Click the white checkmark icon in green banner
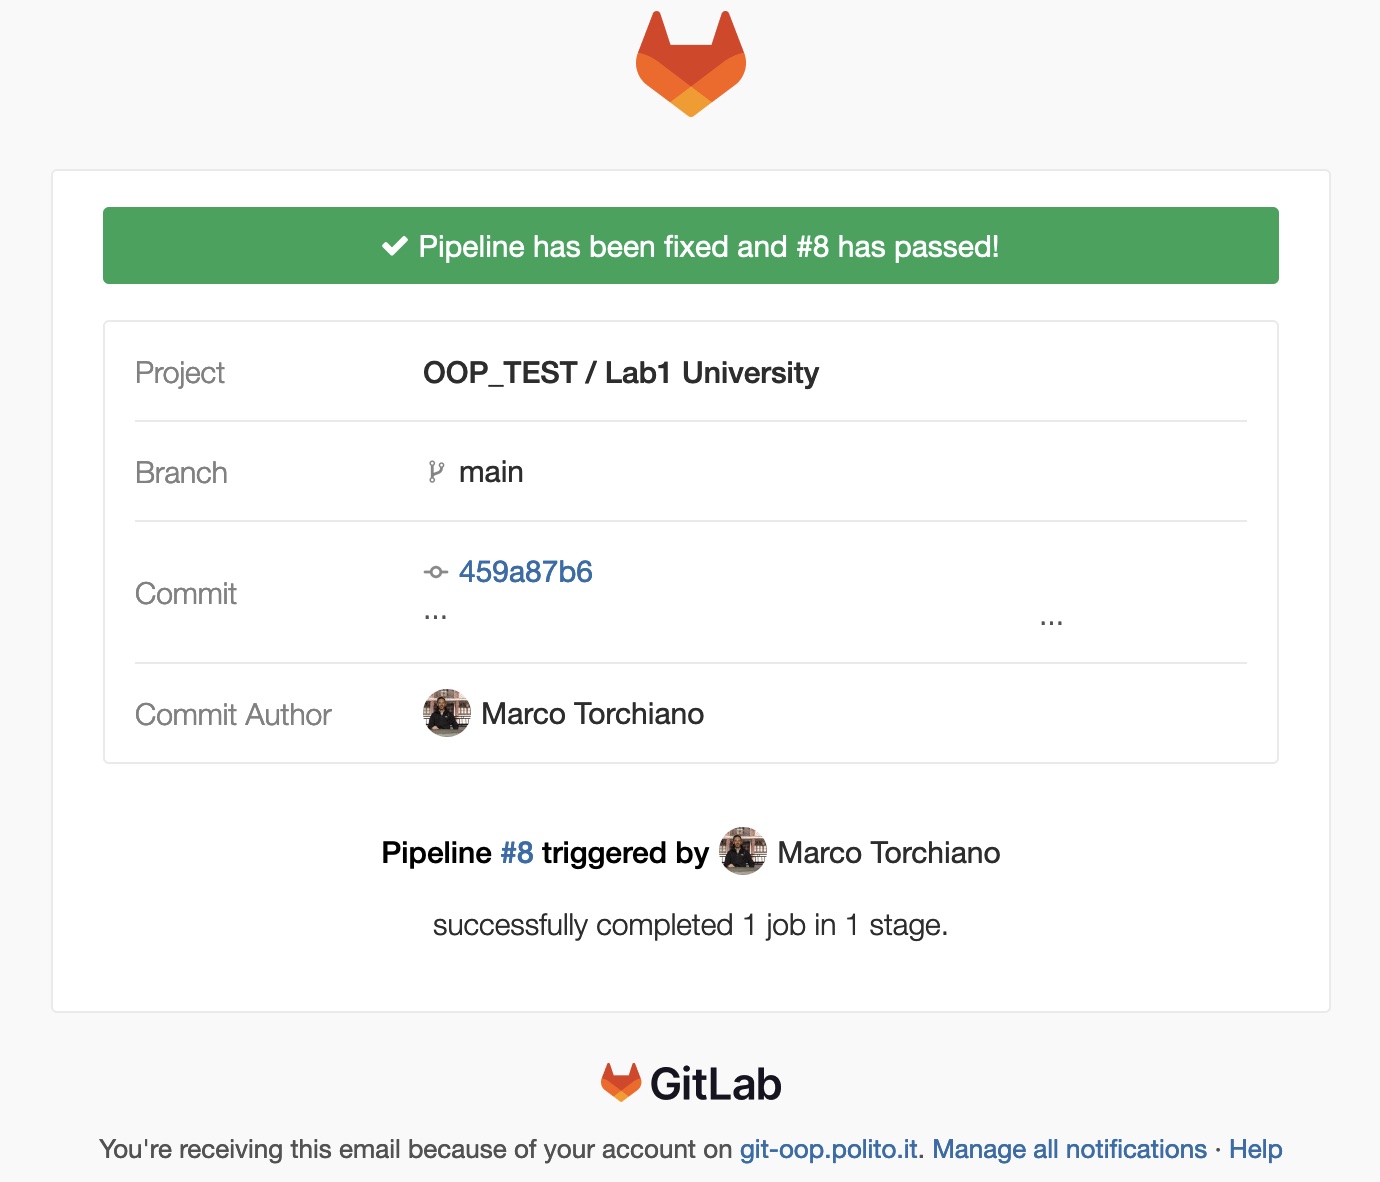The width and height of the screenshot is (1380, 1182). pyautogui.click(x=395, y=246)
